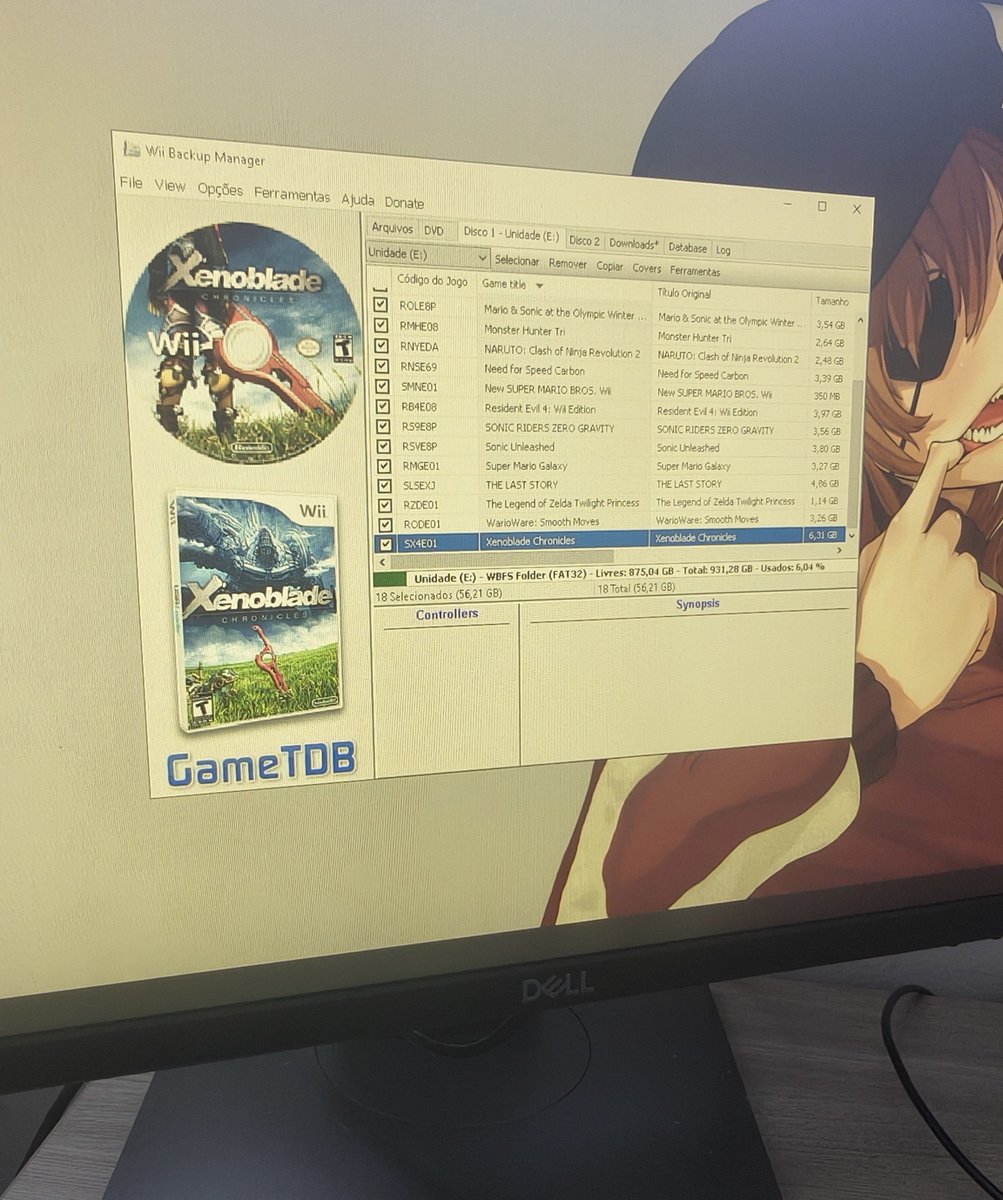Open the GameTDB logo link
The height and width of the screenshot is (1200, 1003).
pos(262,765)
